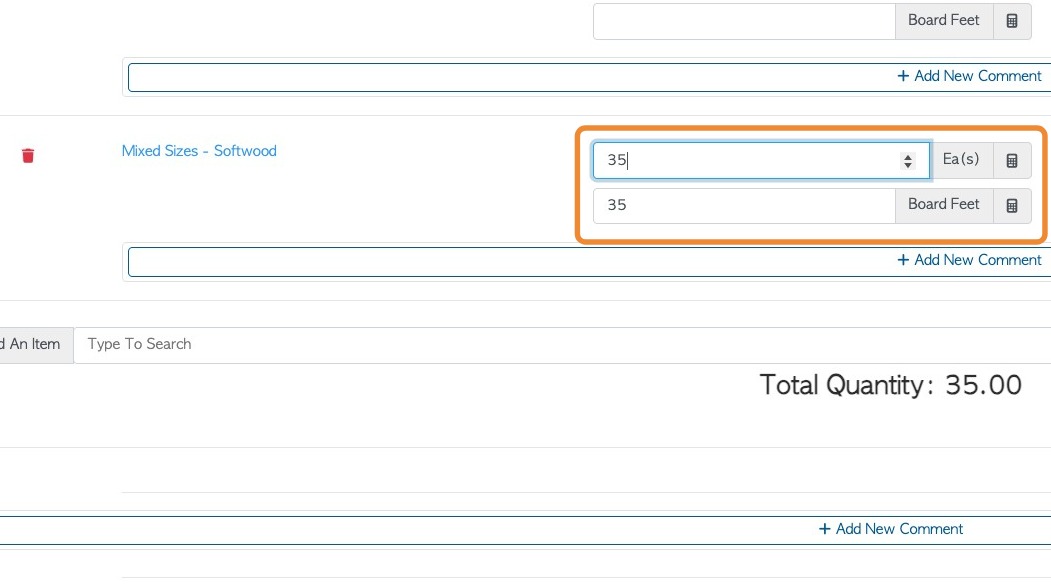1051x587 pixels.
Task: Click Add New Comment text at page bottom
Action: pos(899,529)
